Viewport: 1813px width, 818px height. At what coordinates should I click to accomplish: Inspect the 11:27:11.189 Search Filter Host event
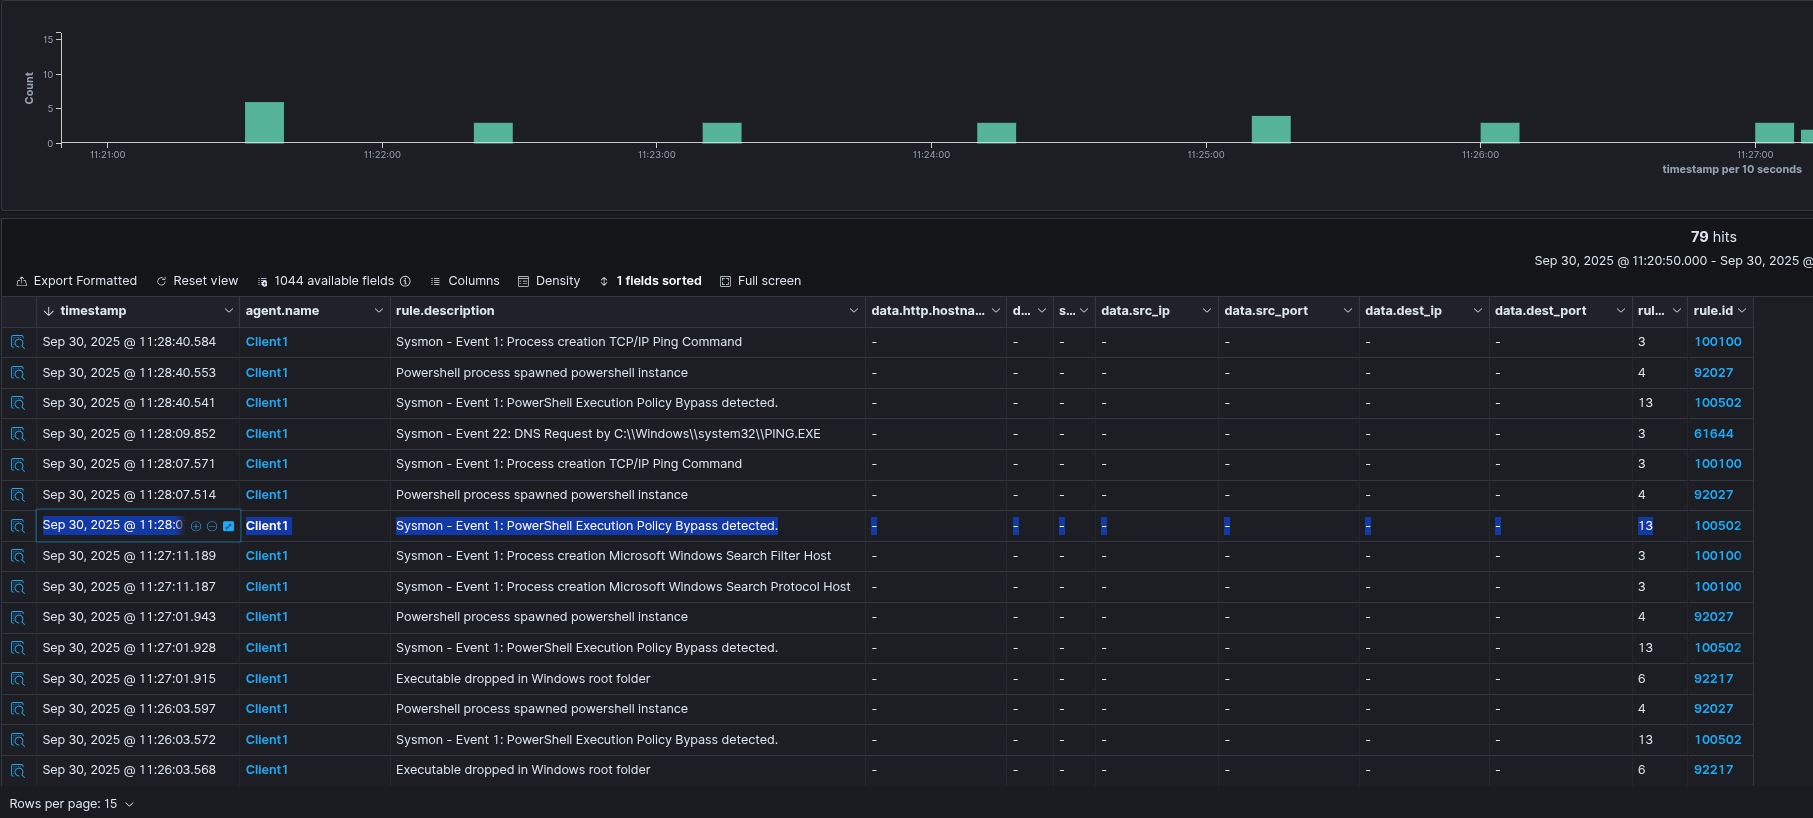pos(18,556)
